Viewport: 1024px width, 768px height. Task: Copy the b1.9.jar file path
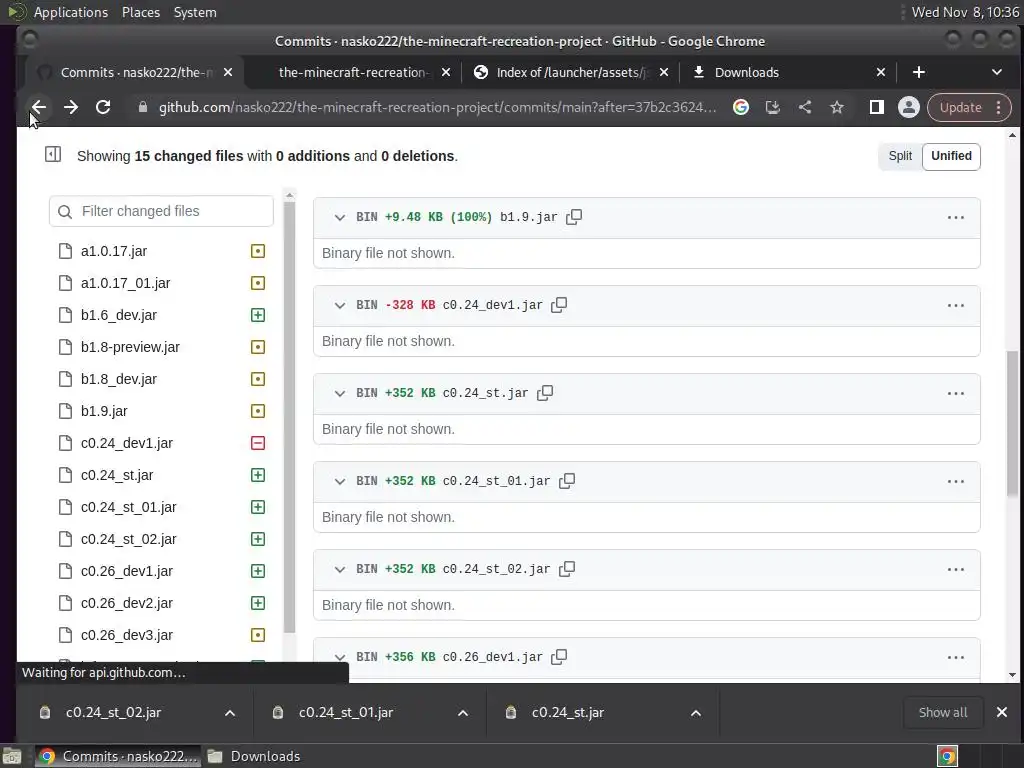click(574, 217)
